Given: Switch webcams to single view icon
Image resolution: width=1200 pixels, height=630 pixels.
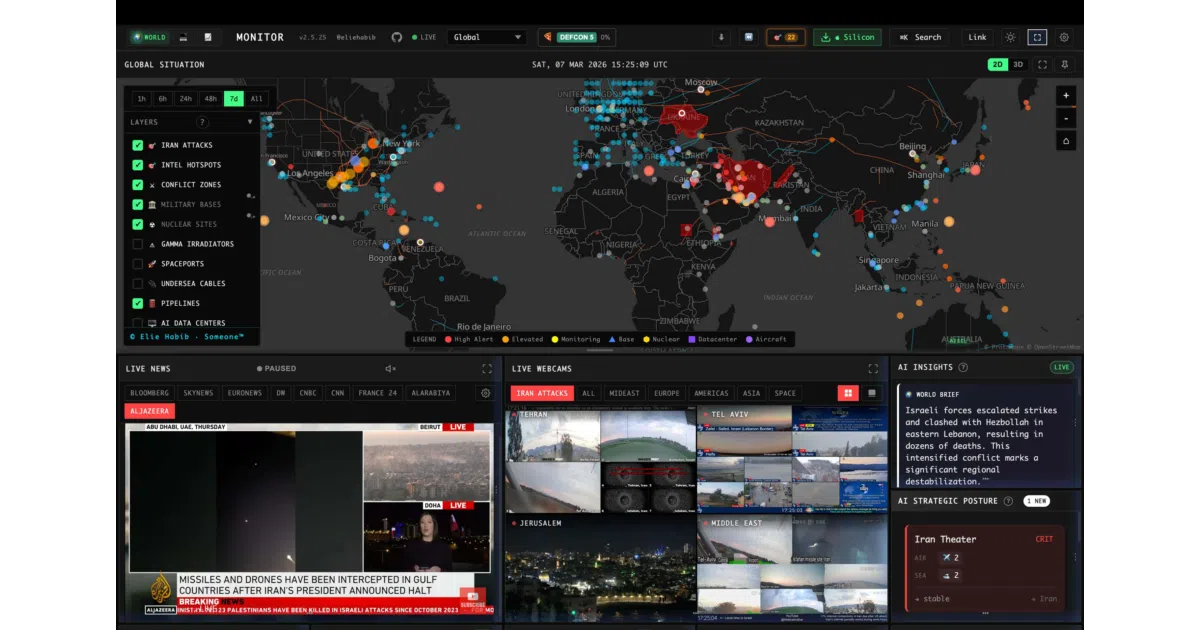Looking at the screenshot, I should 872,393.
